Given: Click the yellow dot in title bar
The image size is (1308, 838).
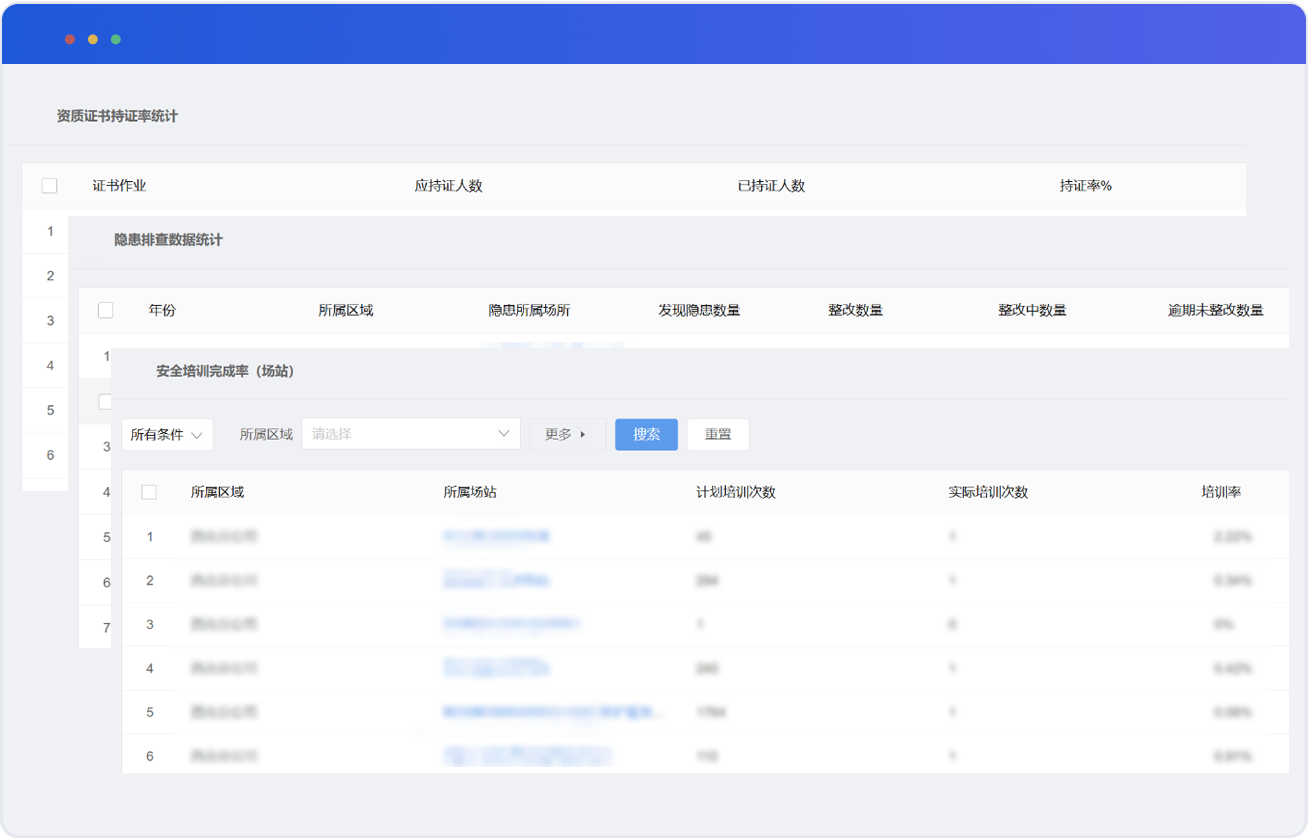Looking at the screenshot, I should click(x=93, y=39).
